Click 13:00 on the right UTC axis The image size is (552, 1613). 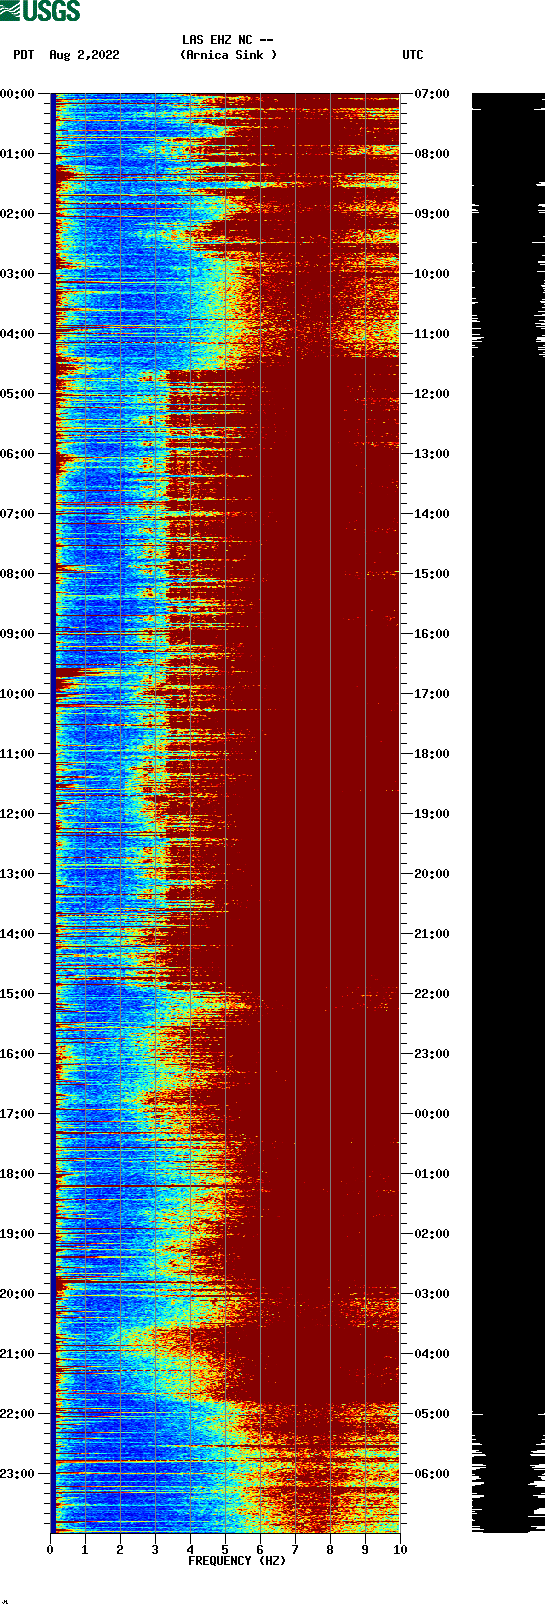click(x=432, y=454)
